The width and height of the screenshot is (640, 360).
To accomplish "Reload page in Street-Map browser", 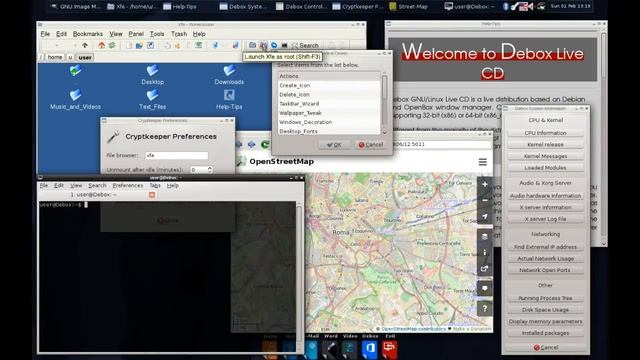I will point(264,144).
